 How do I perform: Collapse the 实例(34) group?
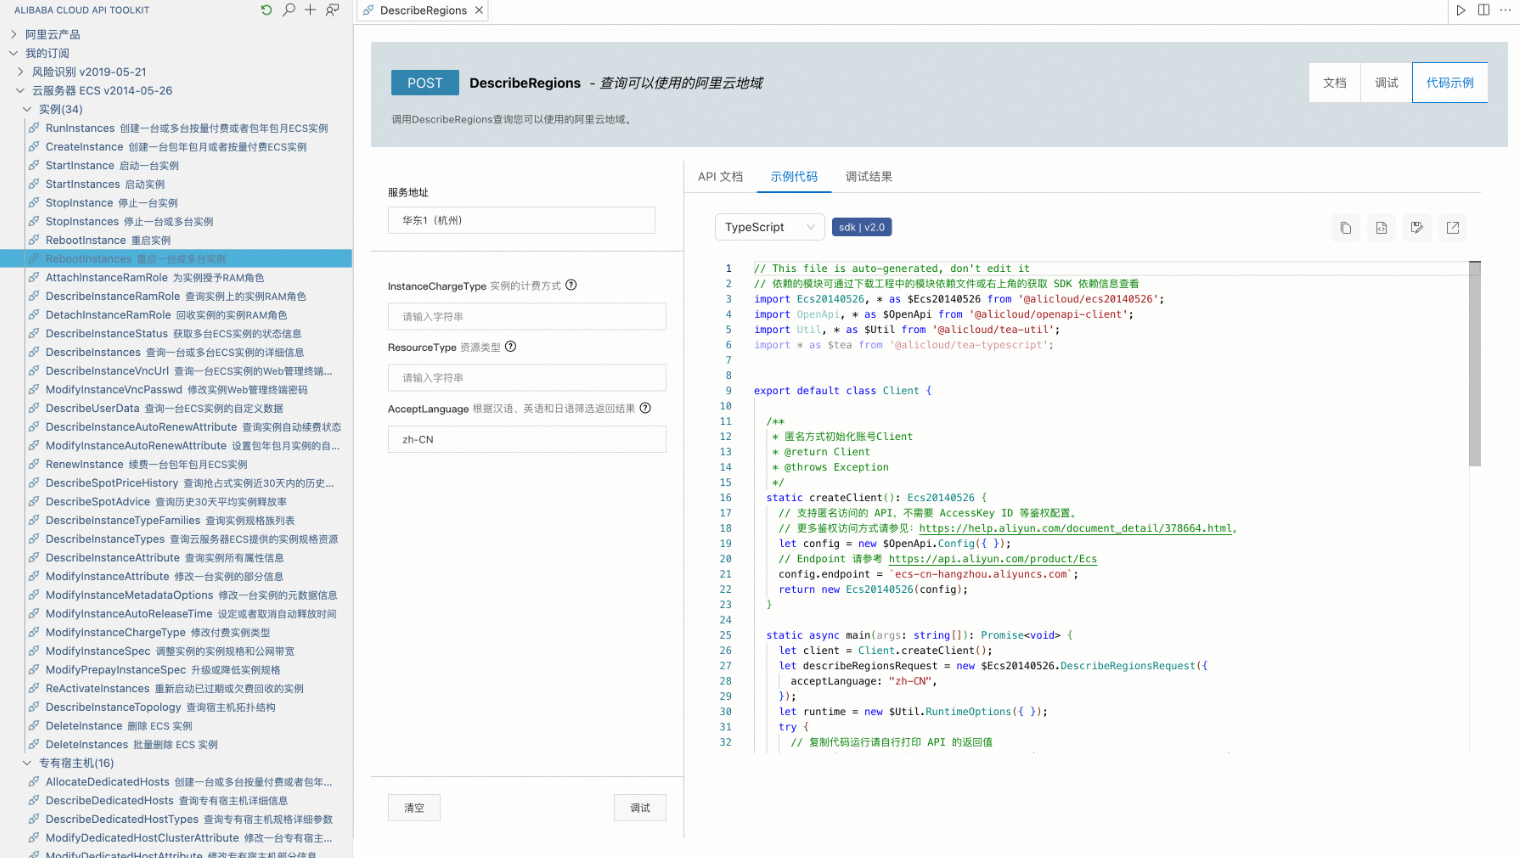(x=28, y=109)
